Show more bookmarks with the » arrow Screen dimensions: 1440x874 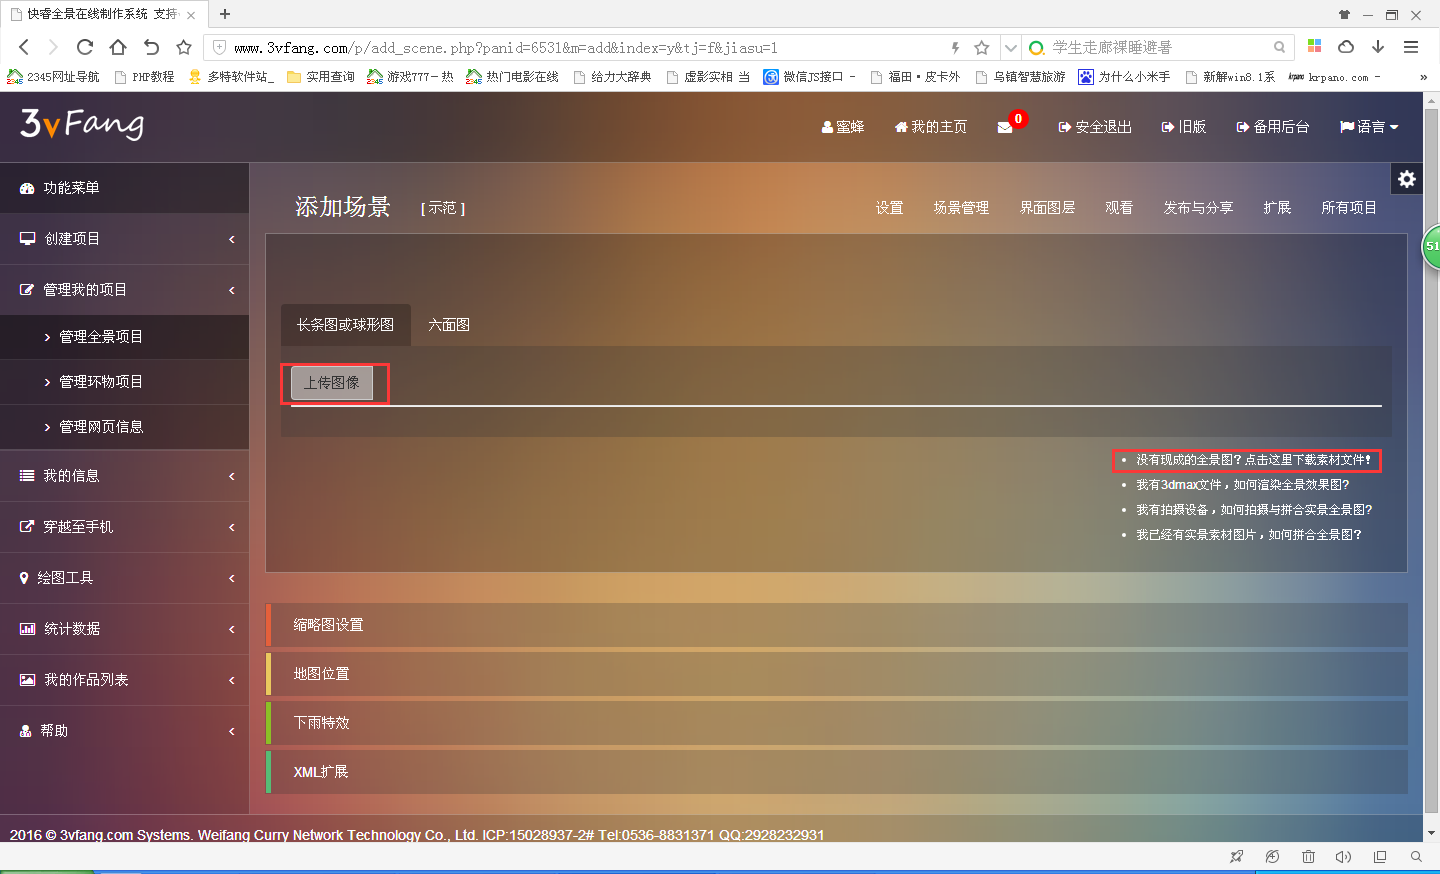click(x=1423, y=77)
